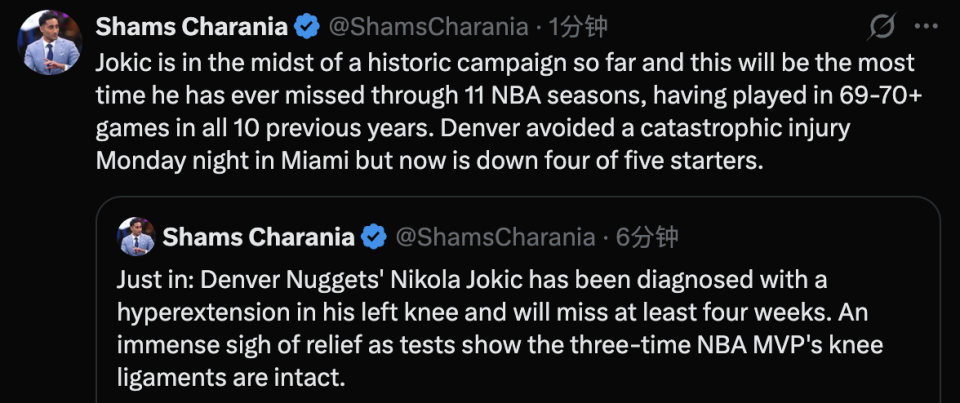Image resolution: width=960 pixels, height=403 pixels.
Task: Click @ShamsCharania handle in the quoted tweet
Action: pyautogui.click(x=496, y=237)
